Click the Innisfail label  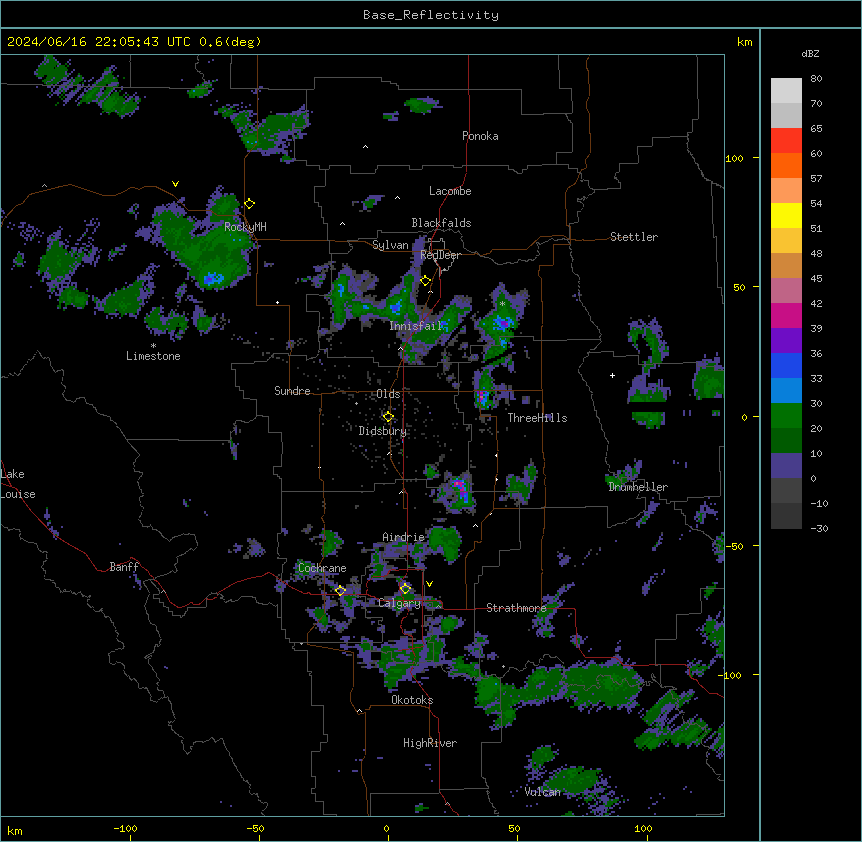416,326
